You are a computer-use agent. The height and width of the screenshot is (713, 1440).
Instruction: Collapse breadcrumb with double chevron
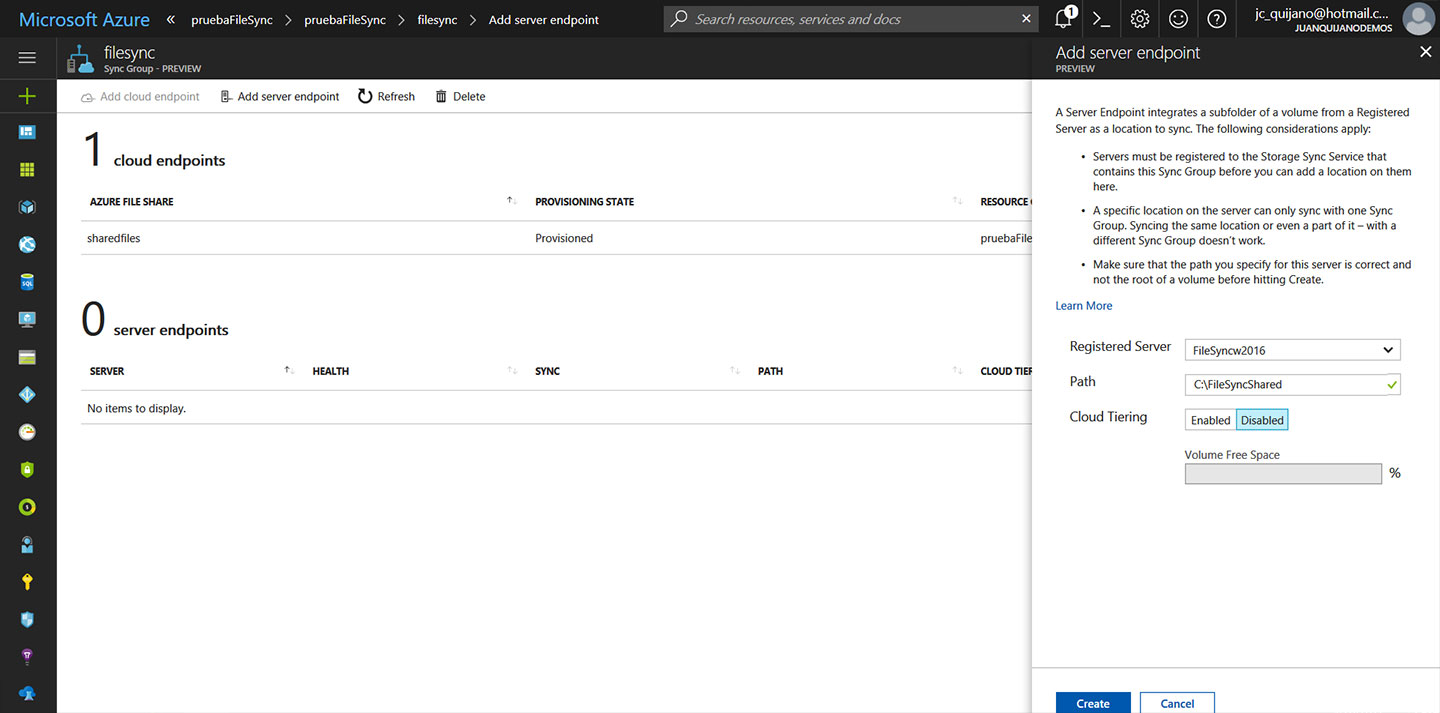tap(171, 19)
